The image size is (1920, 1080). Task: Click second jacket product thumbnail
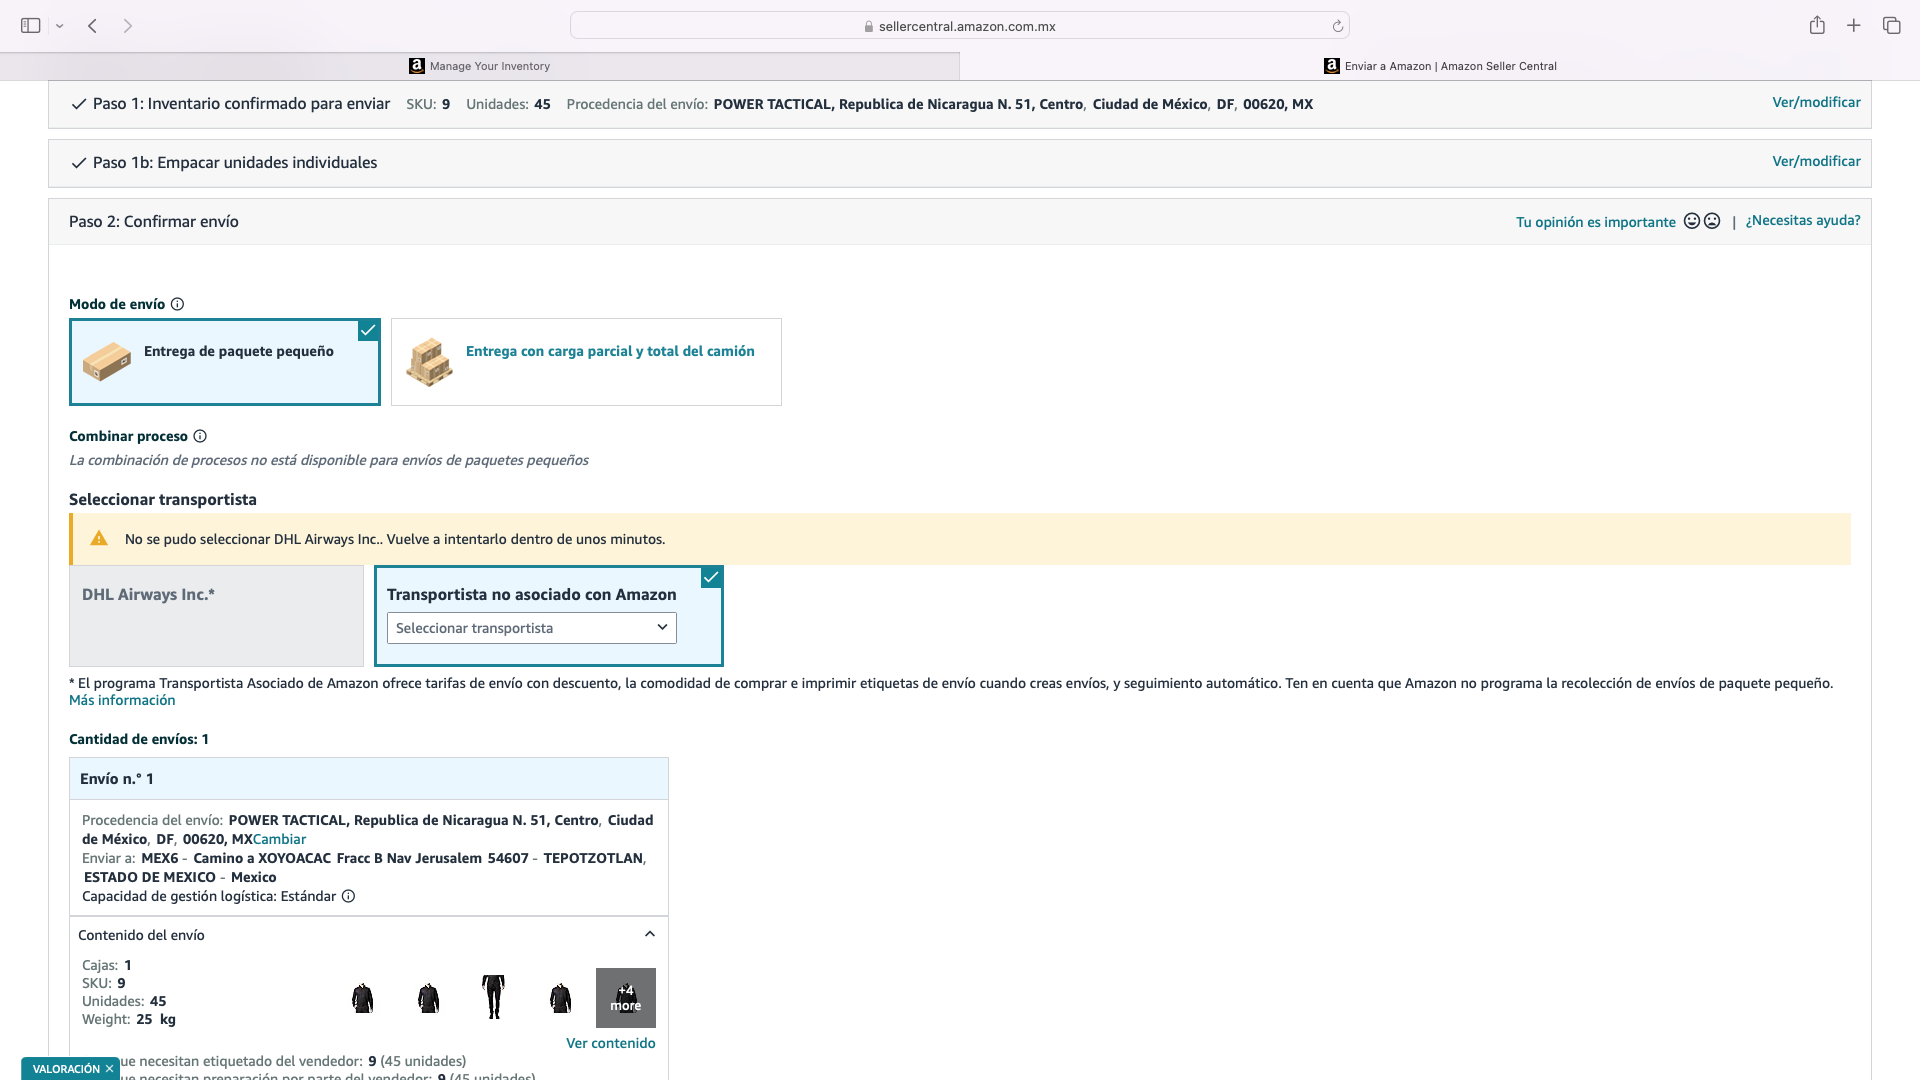point(428,998)
